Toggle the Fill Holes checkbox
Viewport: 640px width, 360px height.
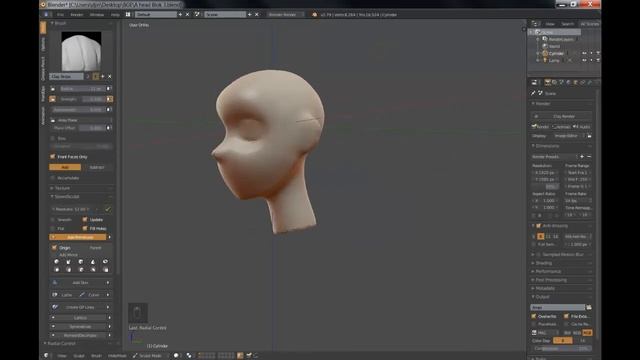[85, 229]
